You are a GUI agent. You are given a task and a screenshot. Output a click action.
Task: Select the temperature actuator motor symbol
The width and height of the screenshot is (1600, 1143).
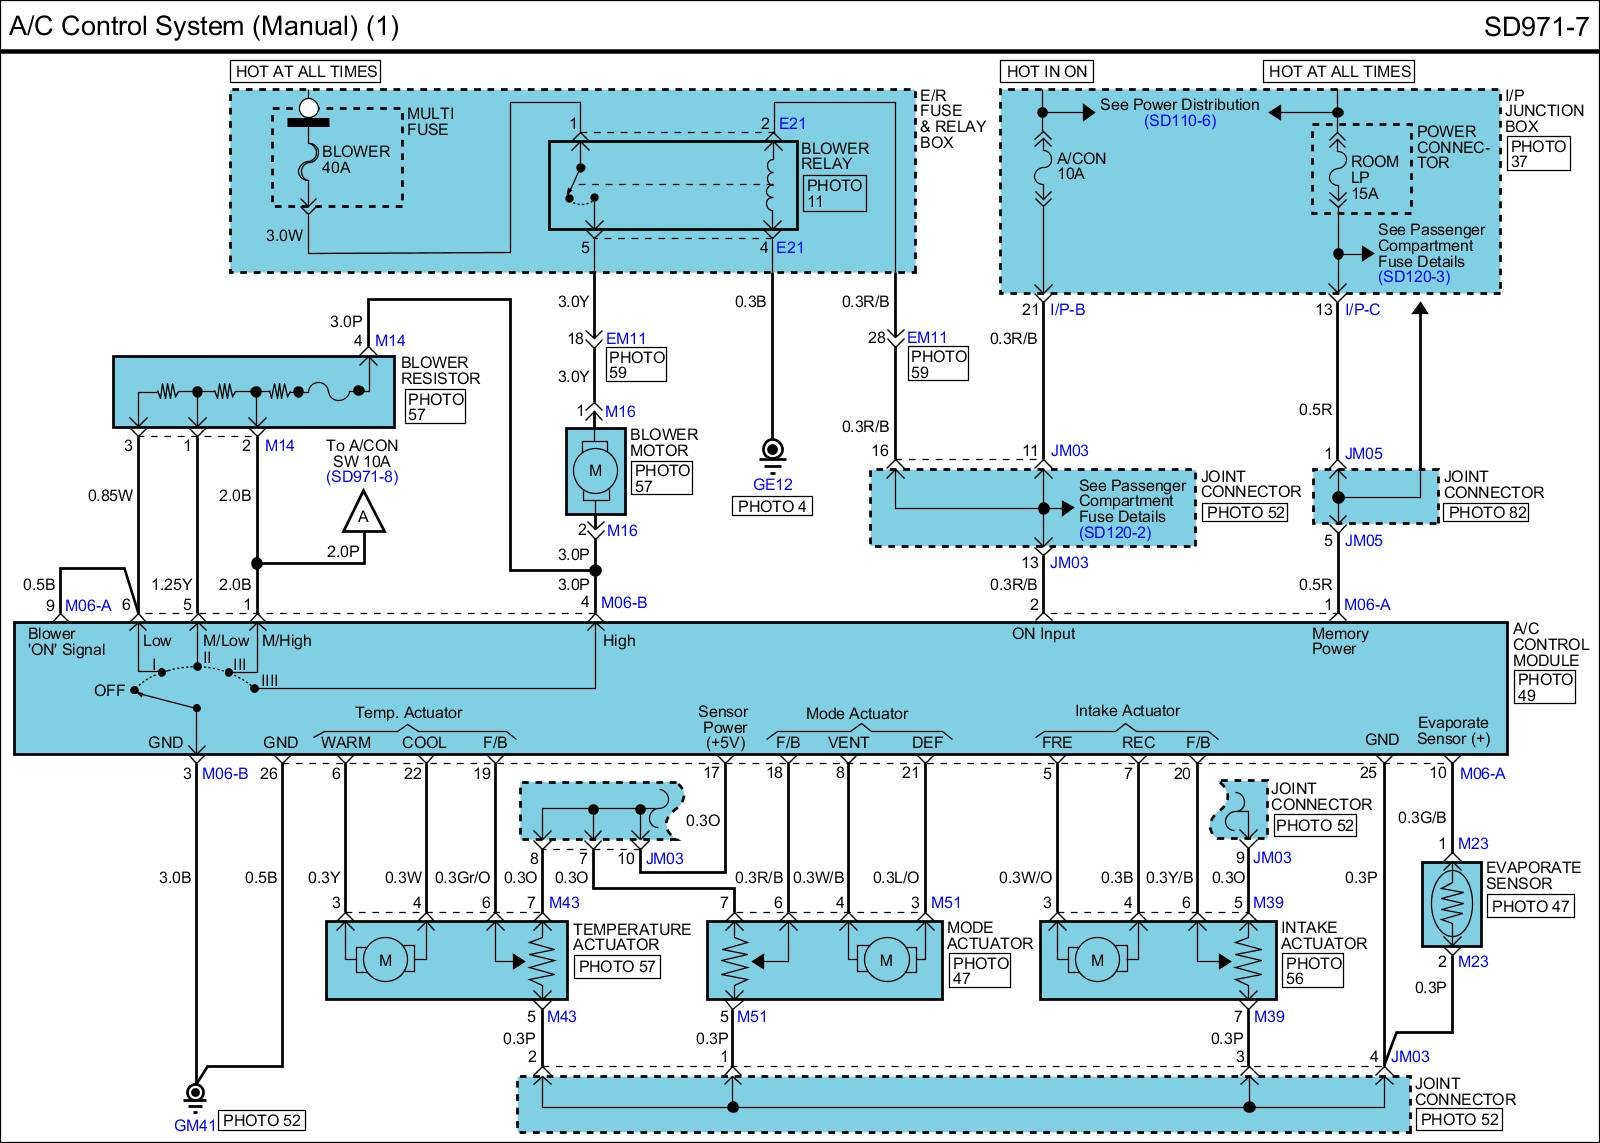(x=385, y=961)
